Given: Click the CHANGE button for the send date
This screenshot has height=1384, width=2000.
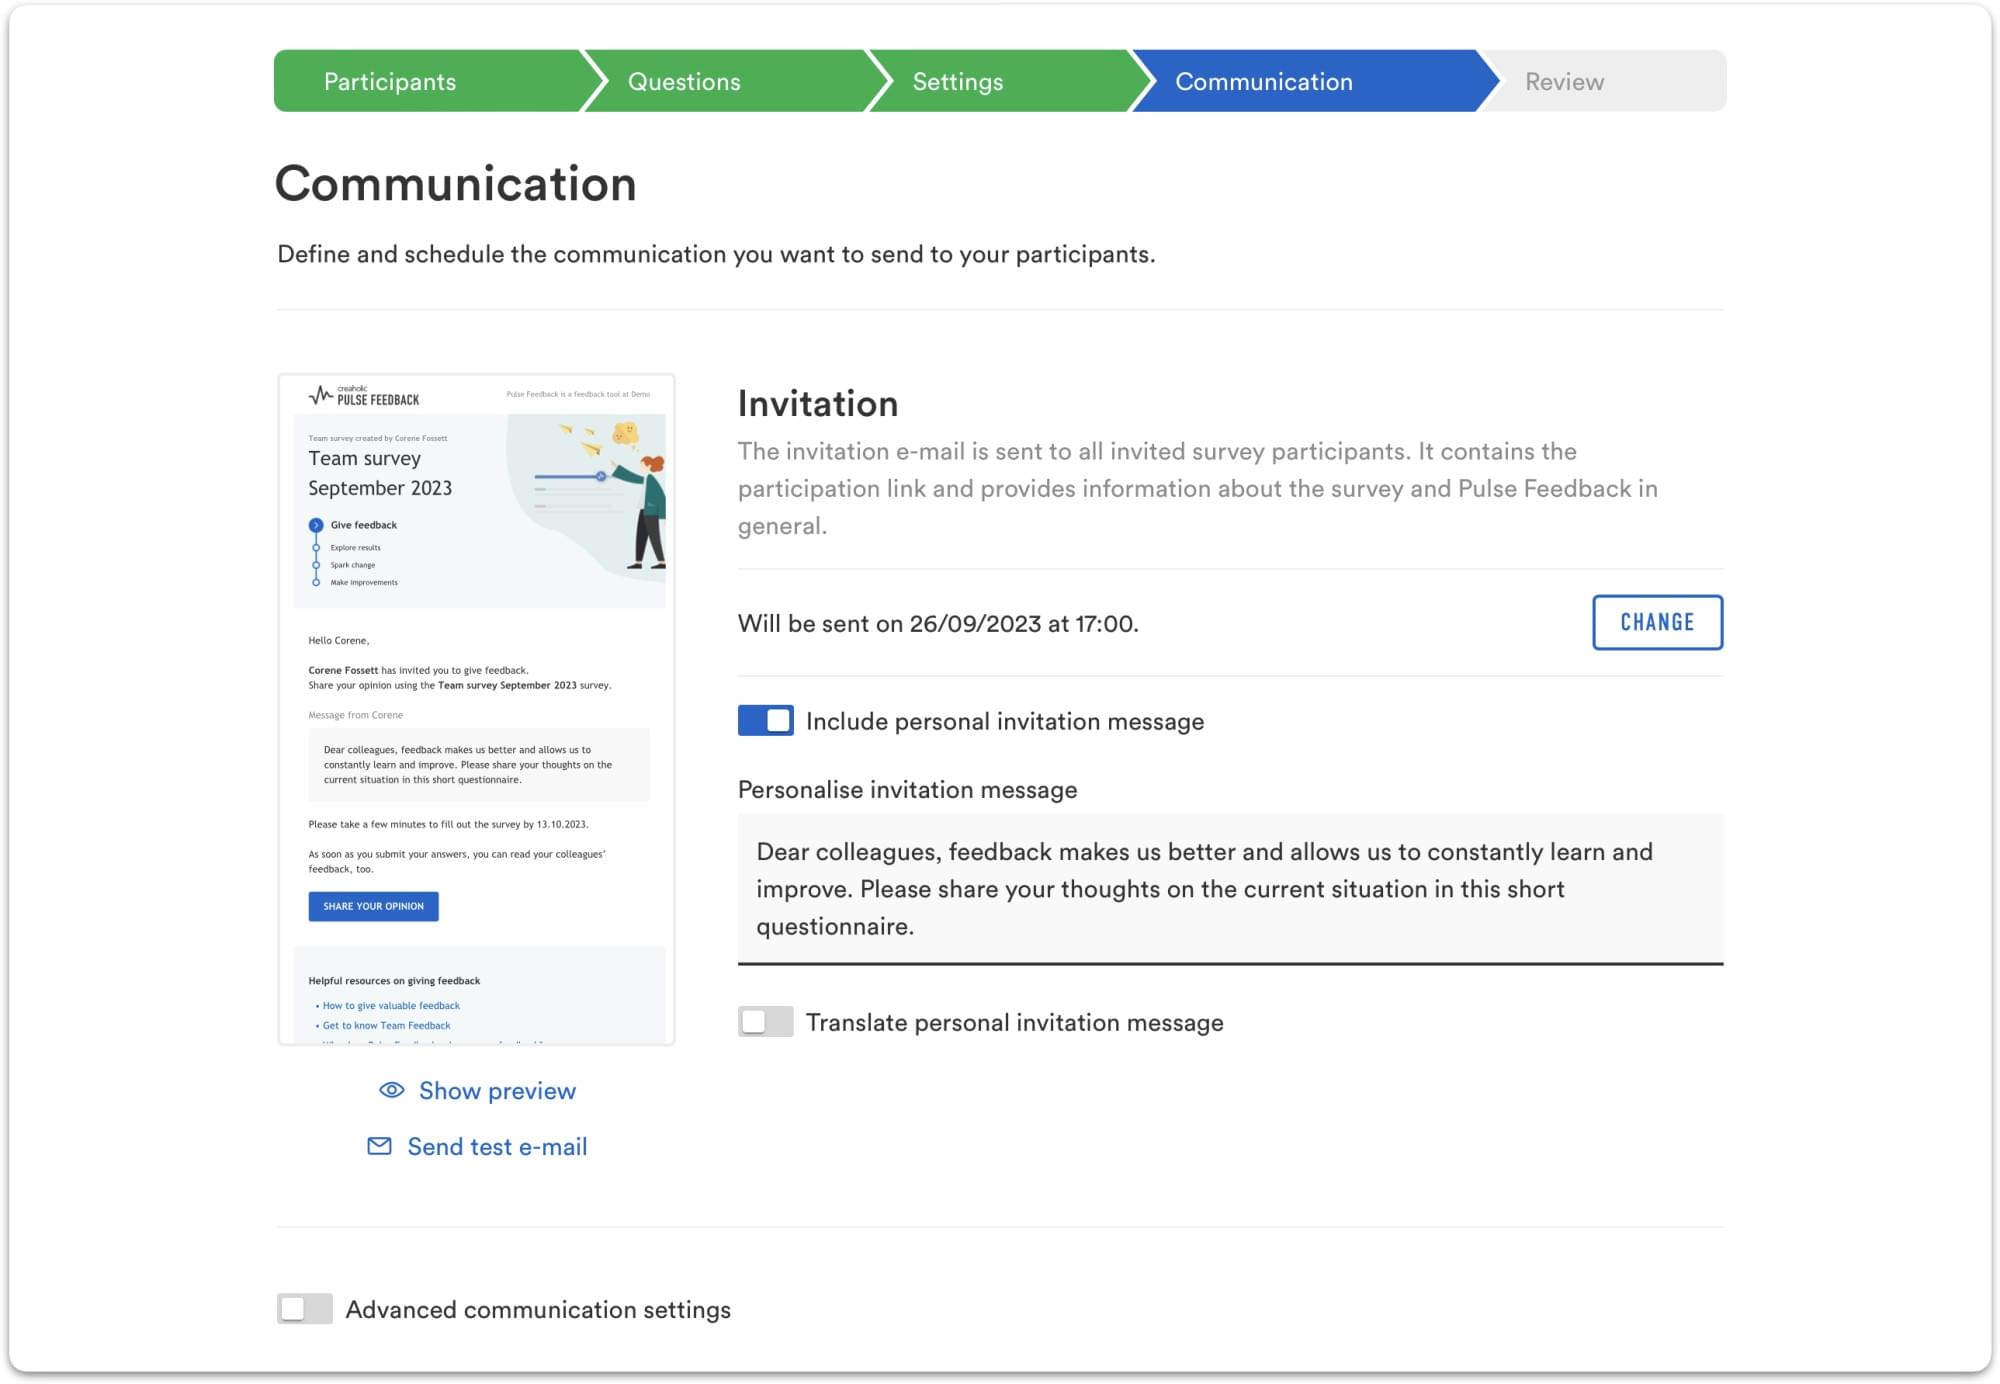Looking at the screenshot, I should [x=1657, y=621].
